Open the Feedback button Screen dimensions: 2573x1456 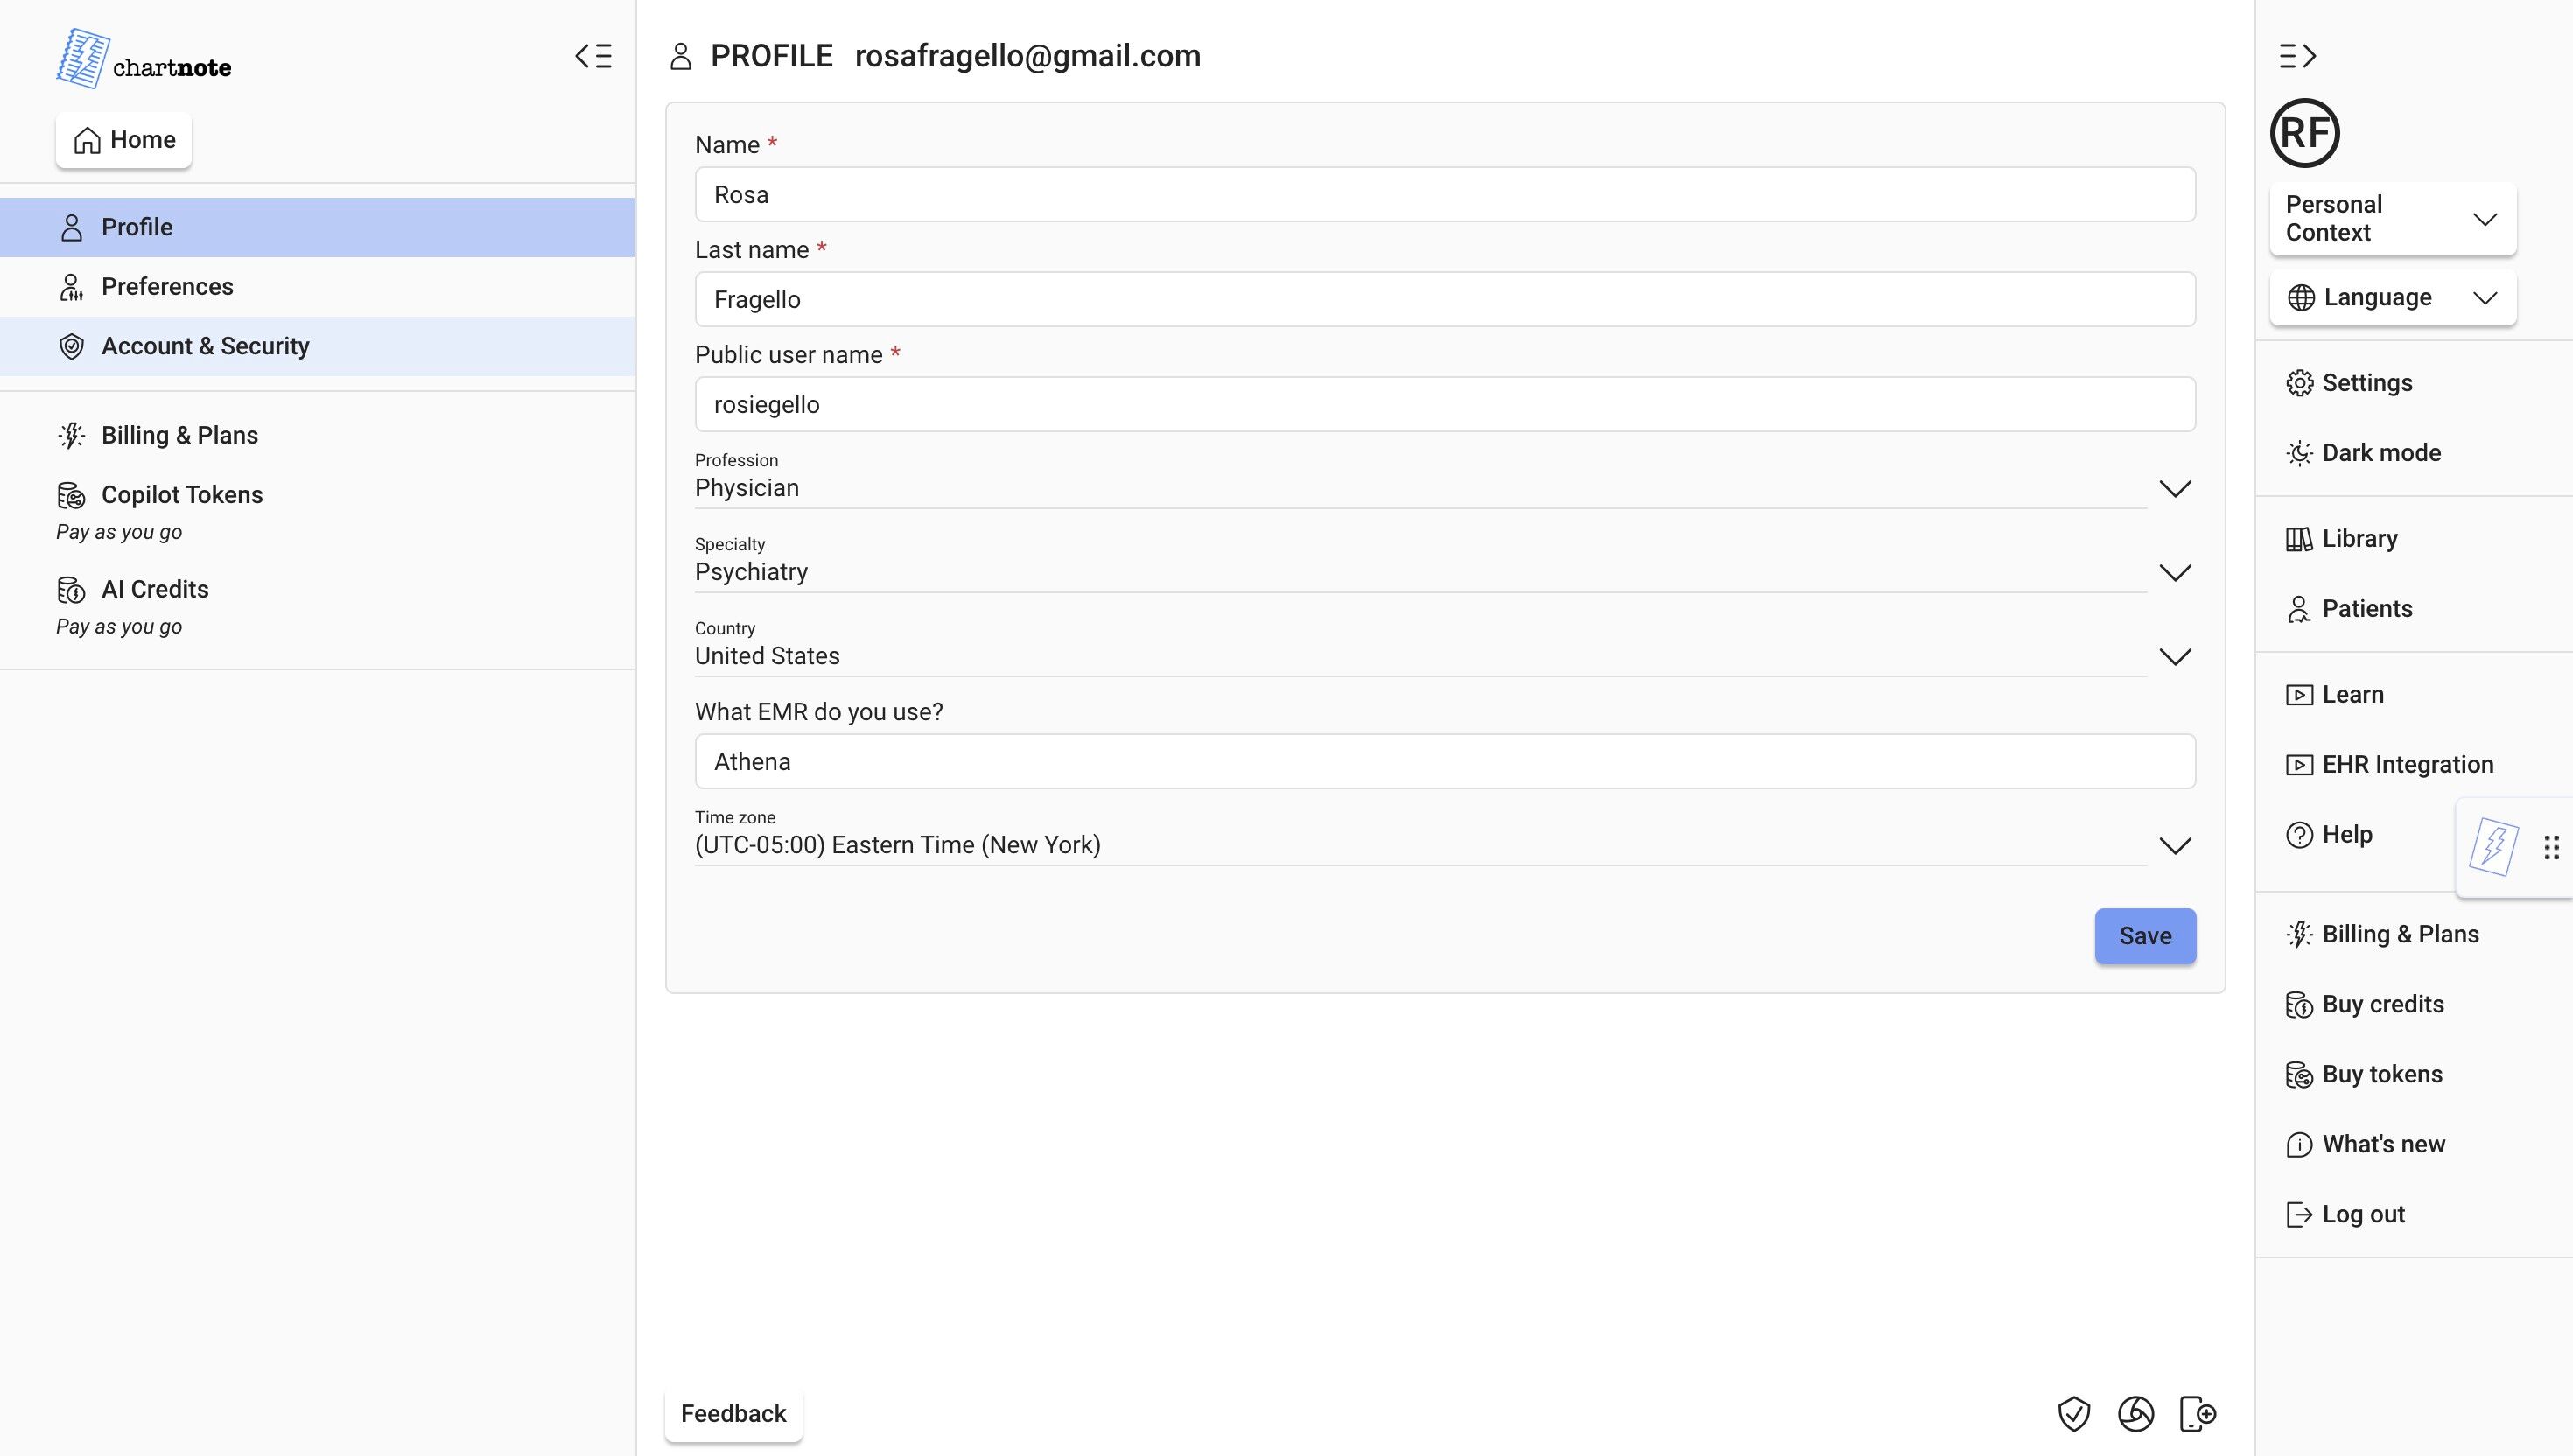pos(733,1413)
